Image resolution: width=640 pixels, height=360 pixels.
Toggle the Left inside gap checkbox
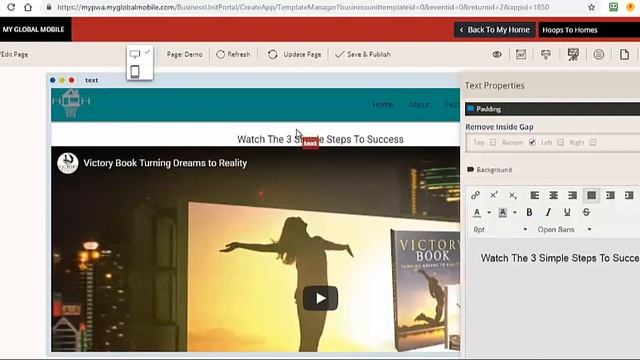coord(560,142)
